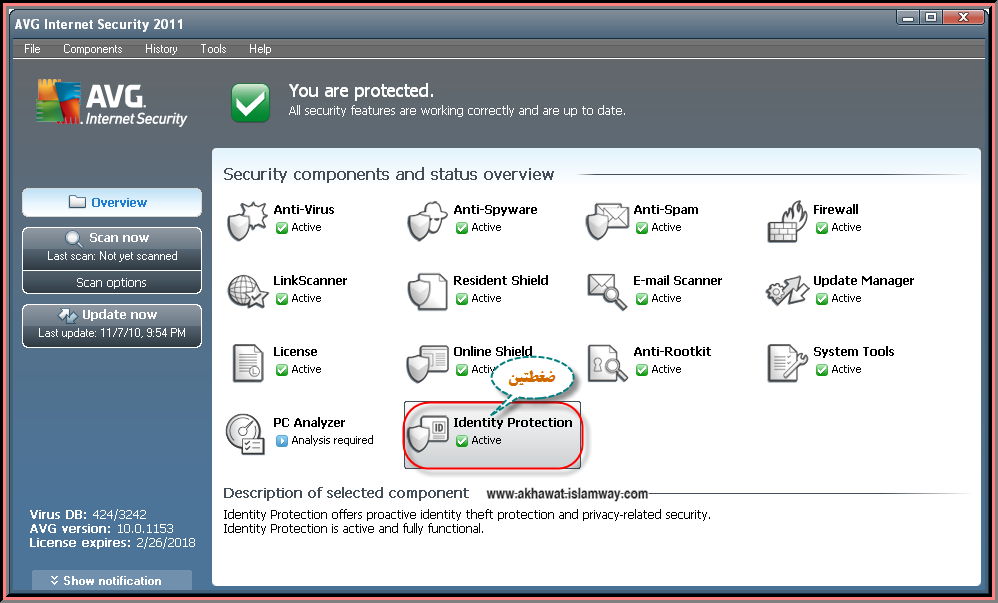Select the PC Analyzer label
Viewport: 998px width, 603px height.
click(x=309, y=423)
